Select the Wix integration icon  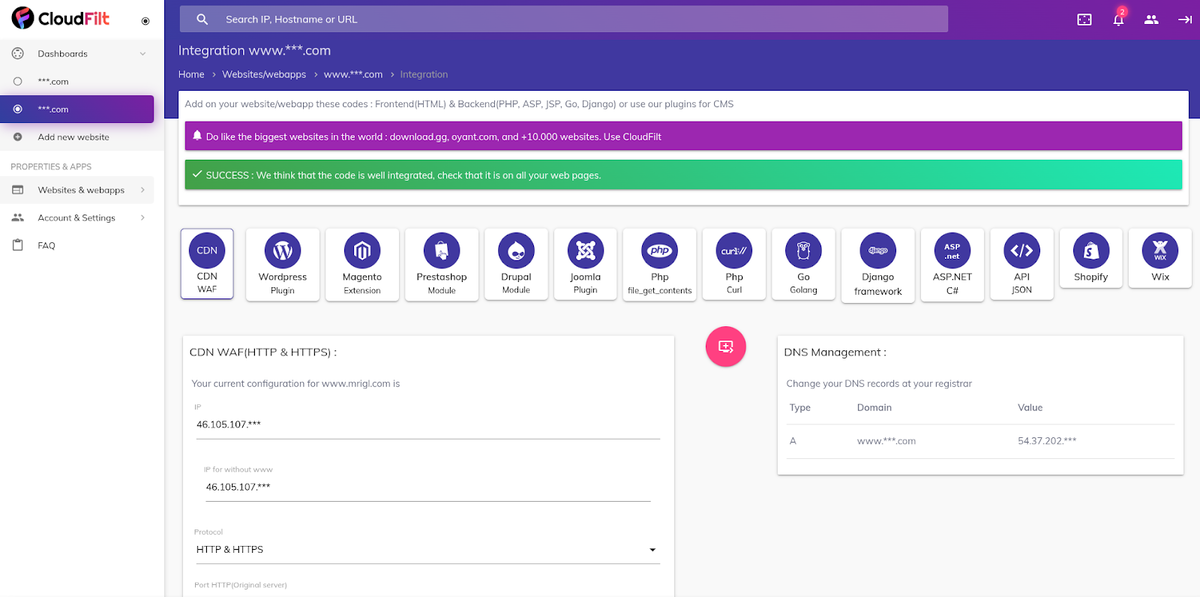click(x=1159, y=258)
